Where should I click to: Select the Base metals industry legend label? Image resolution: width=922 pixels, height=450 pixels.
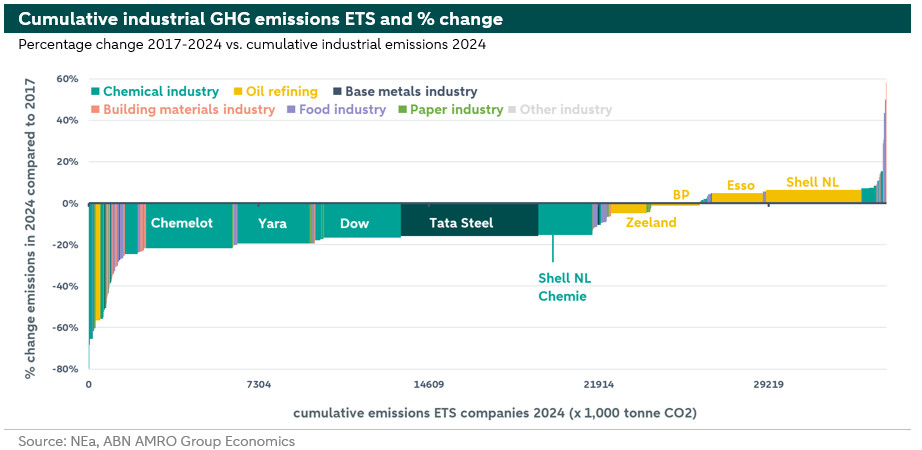coord(411,92)
